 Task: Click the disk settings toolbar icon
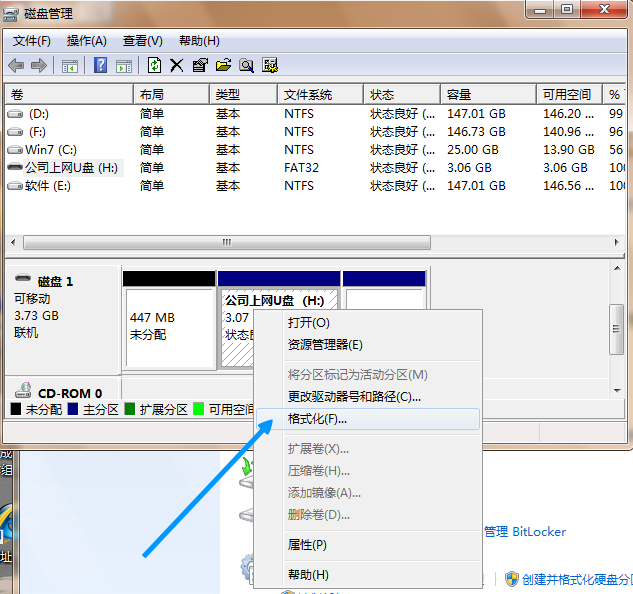270,65
